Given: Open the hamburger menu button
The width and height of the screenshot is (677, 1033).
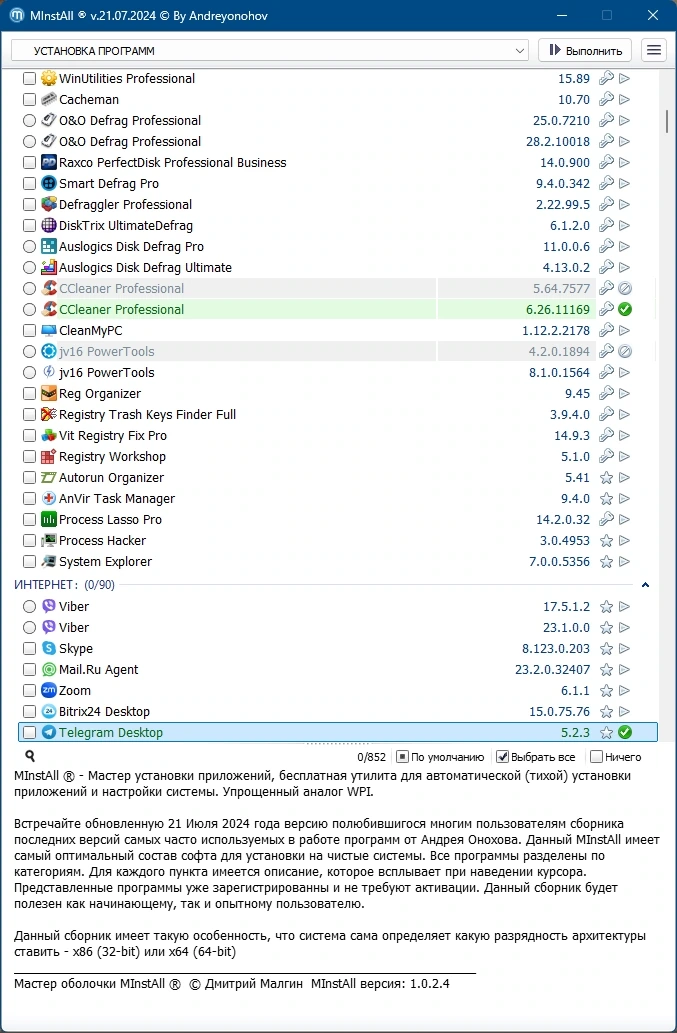Looking at the screenshot, I should 653,51.
